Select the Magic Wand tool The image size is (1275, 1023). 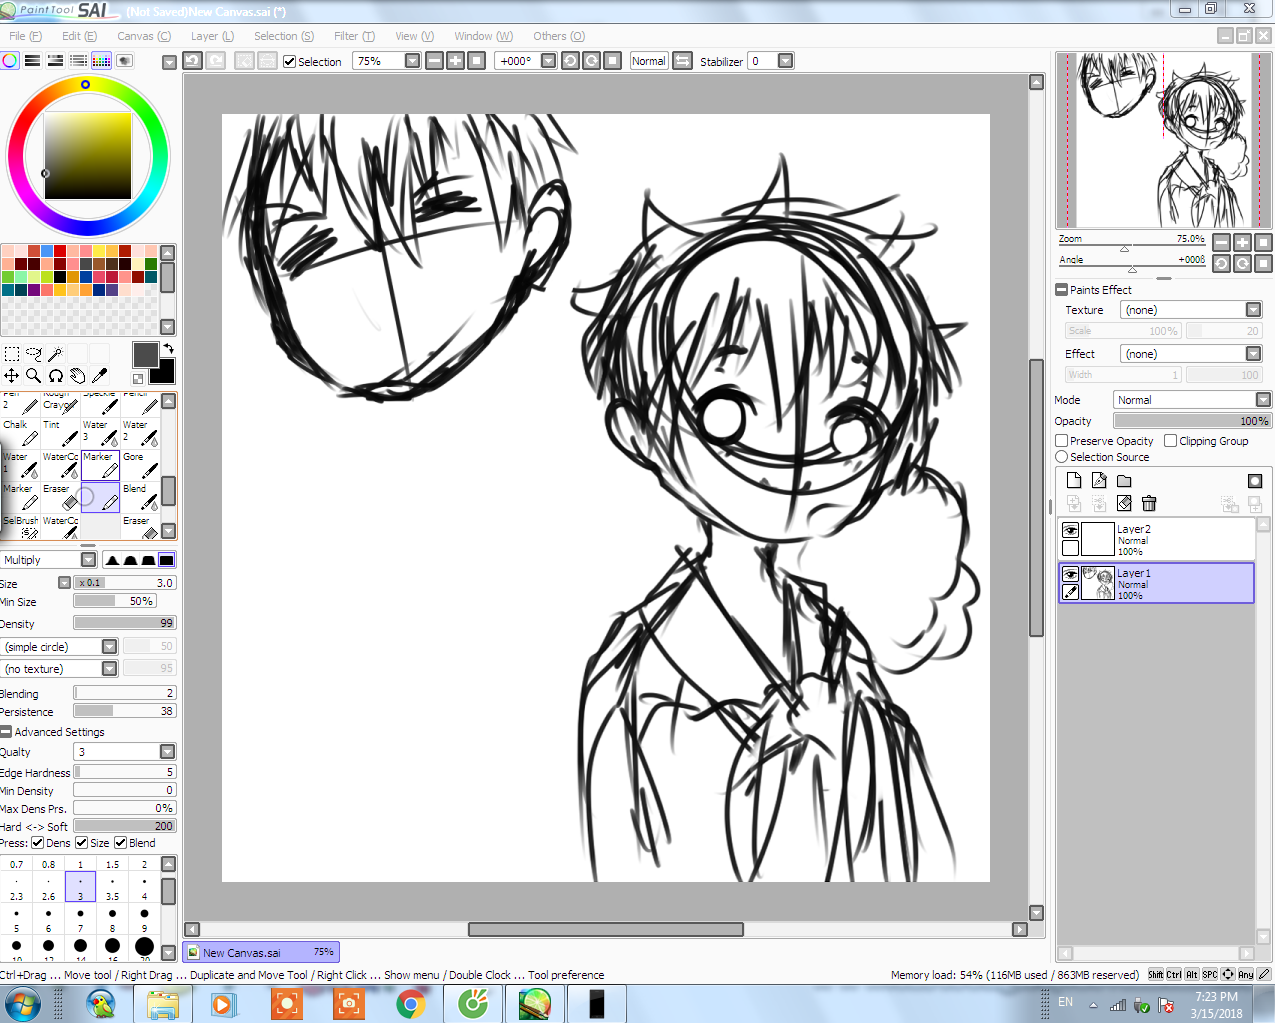(56, 353)
